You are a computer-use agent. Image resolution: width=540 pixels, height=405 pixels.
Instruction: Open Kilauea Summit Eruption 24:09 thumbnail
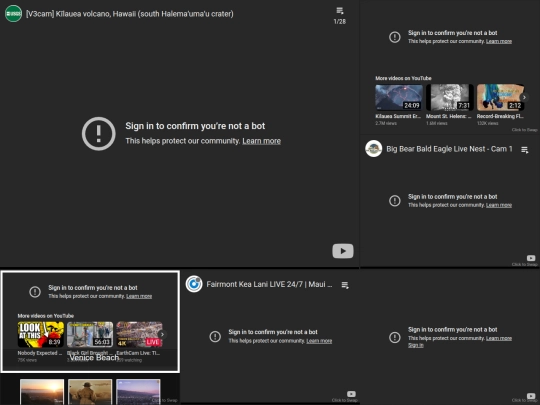(x=399, y=97)
